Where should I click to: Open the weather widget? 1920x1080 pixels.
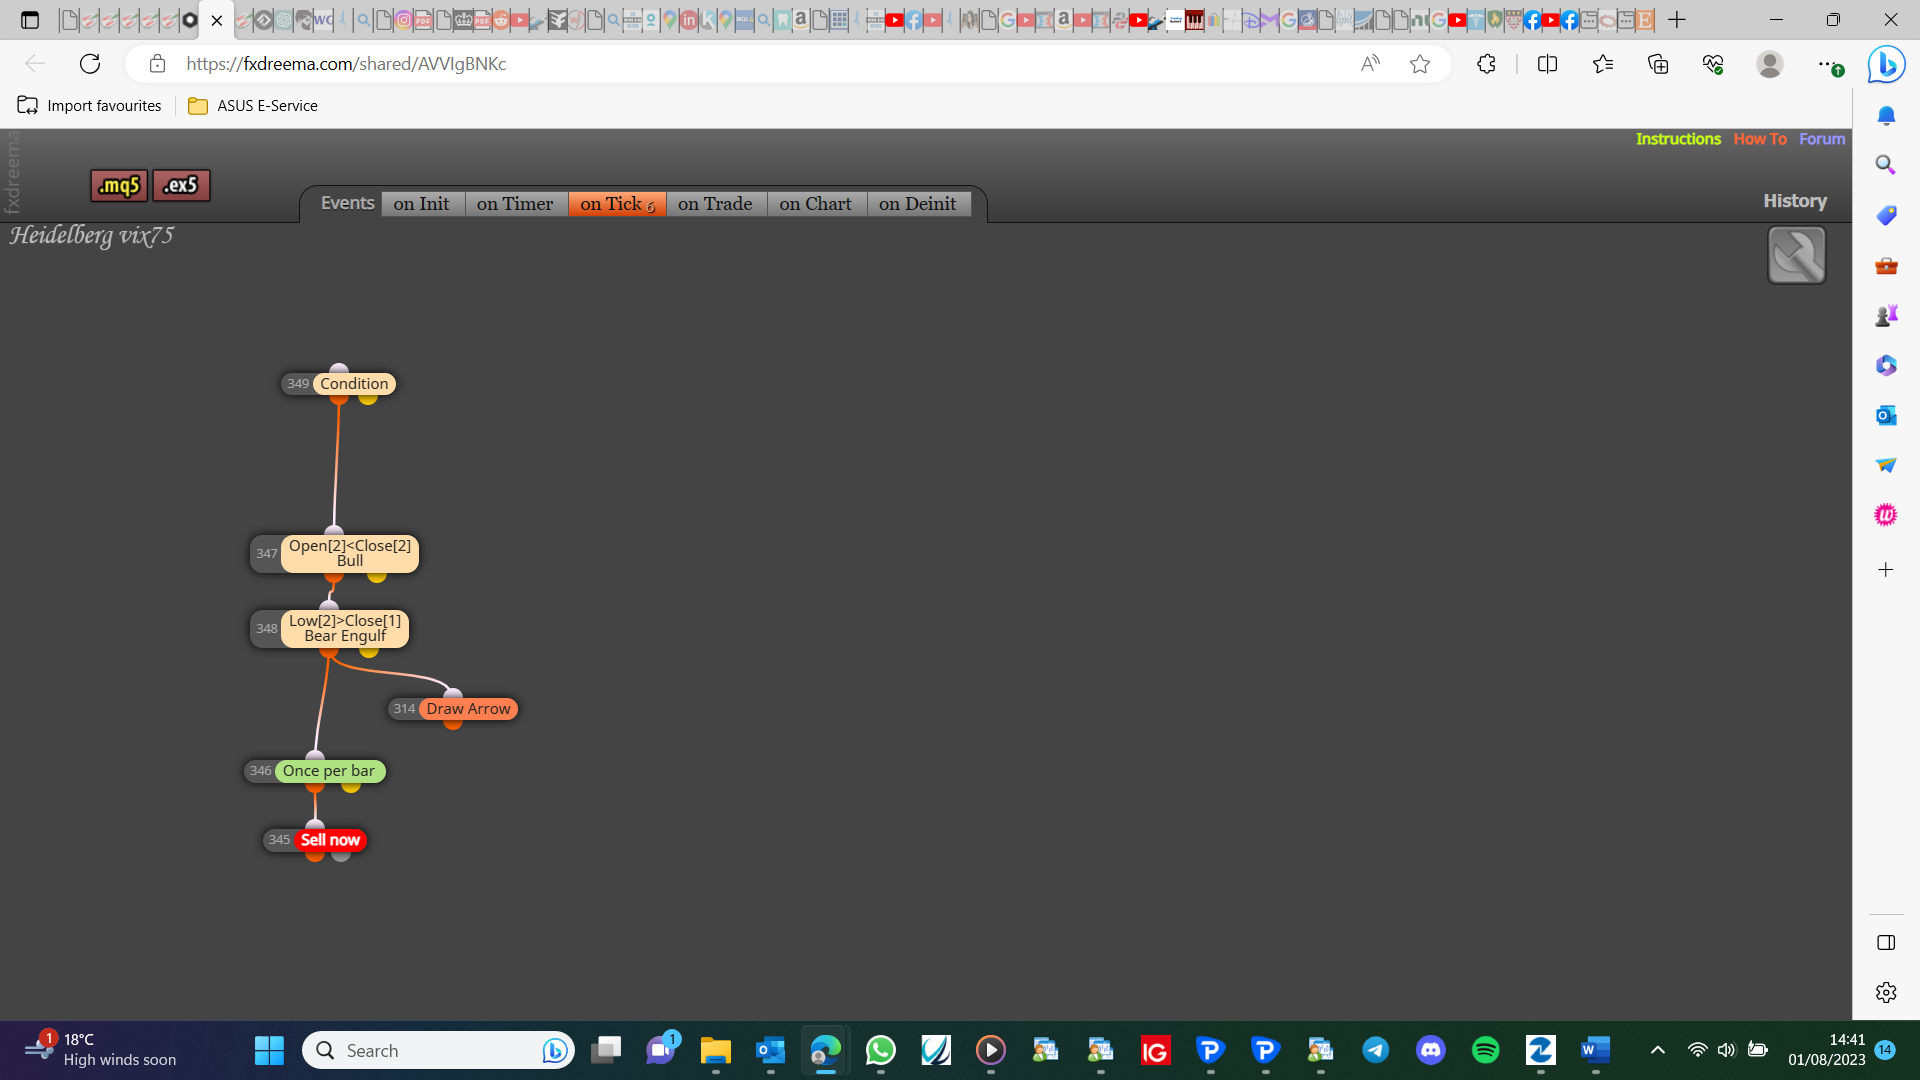[x=100, y=1050]
